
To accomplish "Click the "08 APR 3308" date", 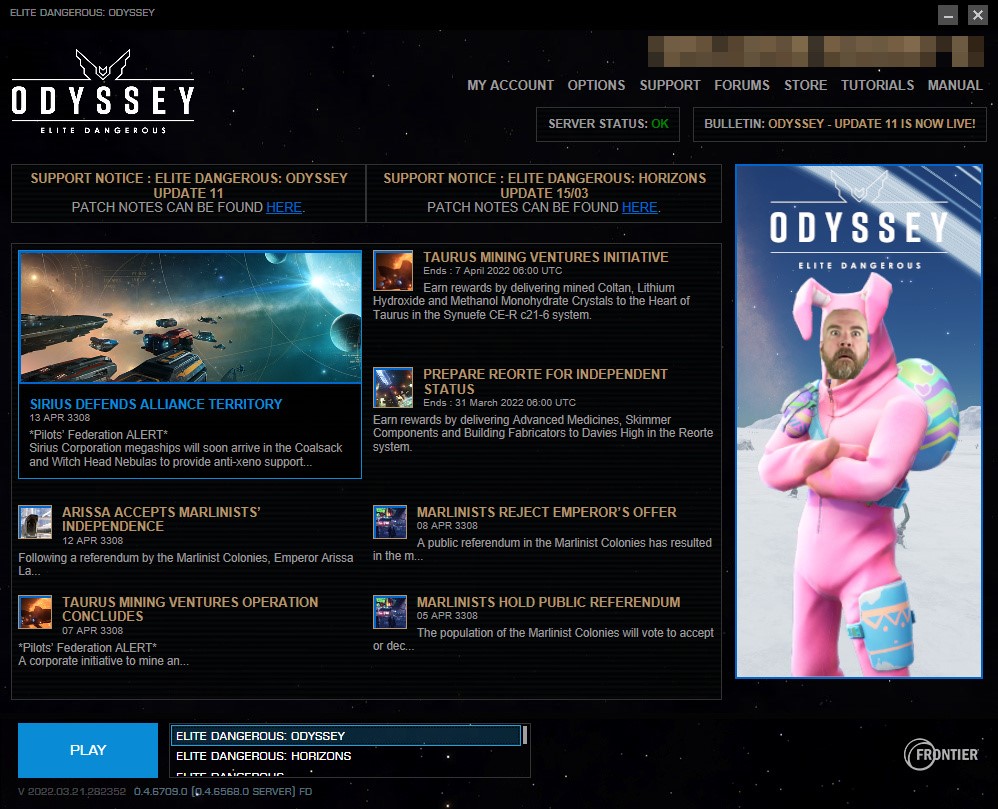I will click(447, 526).
